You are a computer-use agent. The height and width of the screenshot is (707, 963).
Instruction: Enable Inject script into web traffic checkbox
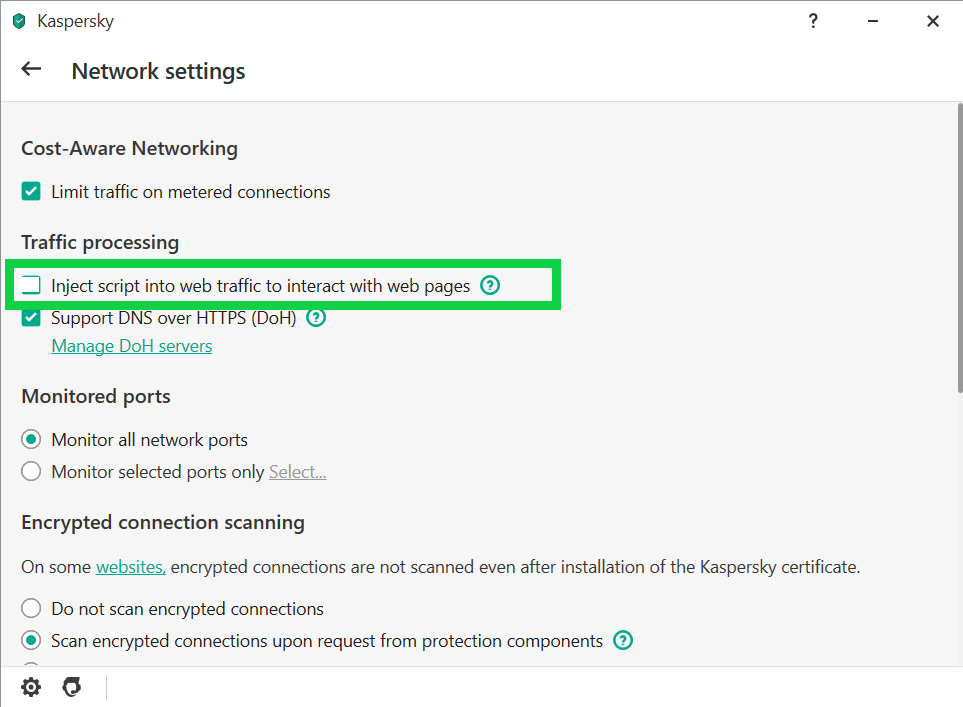click(x=32, y=286)
